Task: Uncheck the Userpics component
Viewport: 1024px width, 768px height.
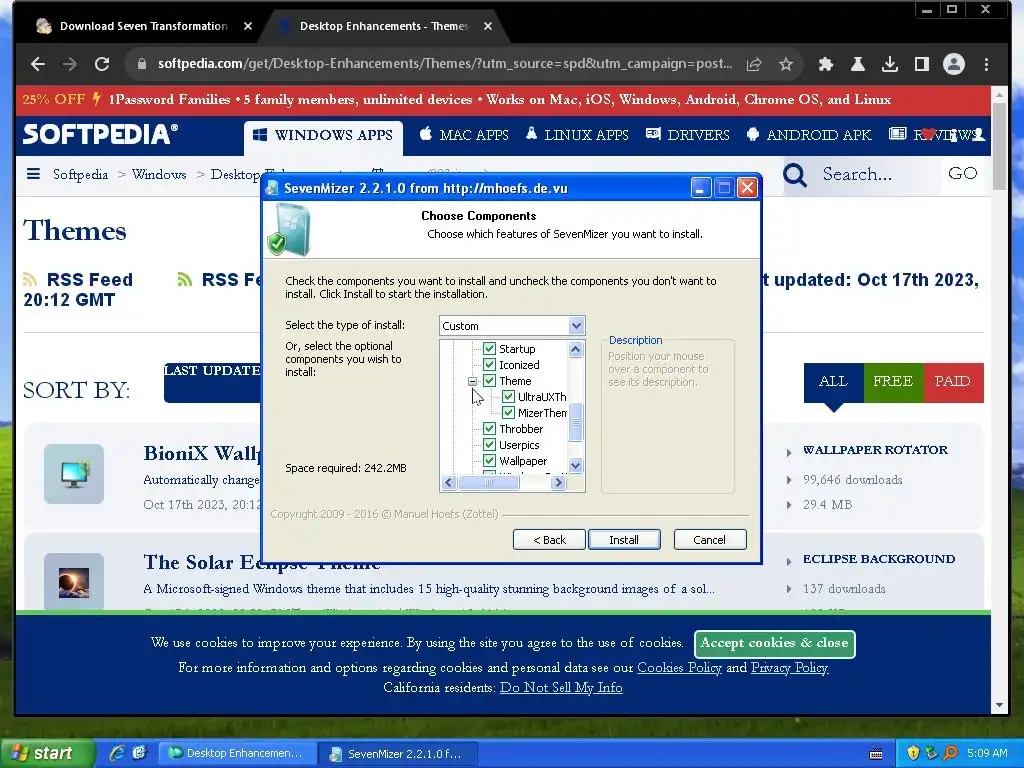Action: [x=489, y=445]
